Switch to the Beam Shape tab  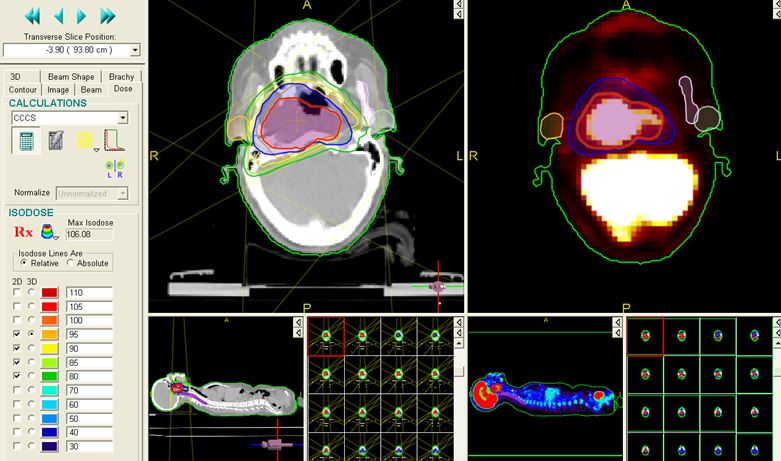pos(72,76)
